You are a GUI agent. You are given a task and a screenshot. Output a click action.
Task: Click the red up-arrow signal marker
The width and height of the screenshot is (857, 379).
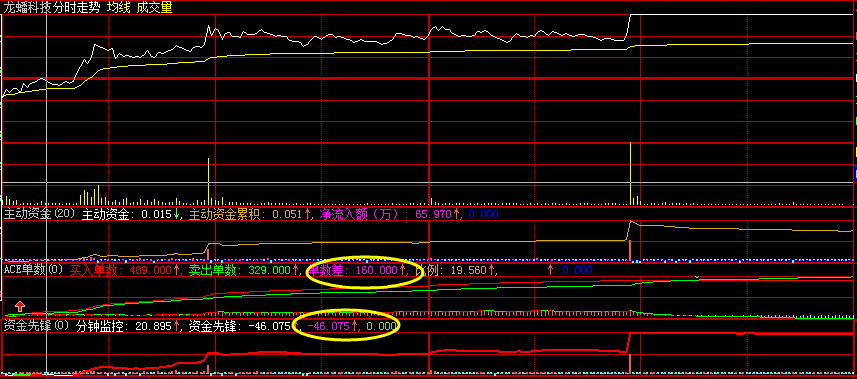pos(20,306)
